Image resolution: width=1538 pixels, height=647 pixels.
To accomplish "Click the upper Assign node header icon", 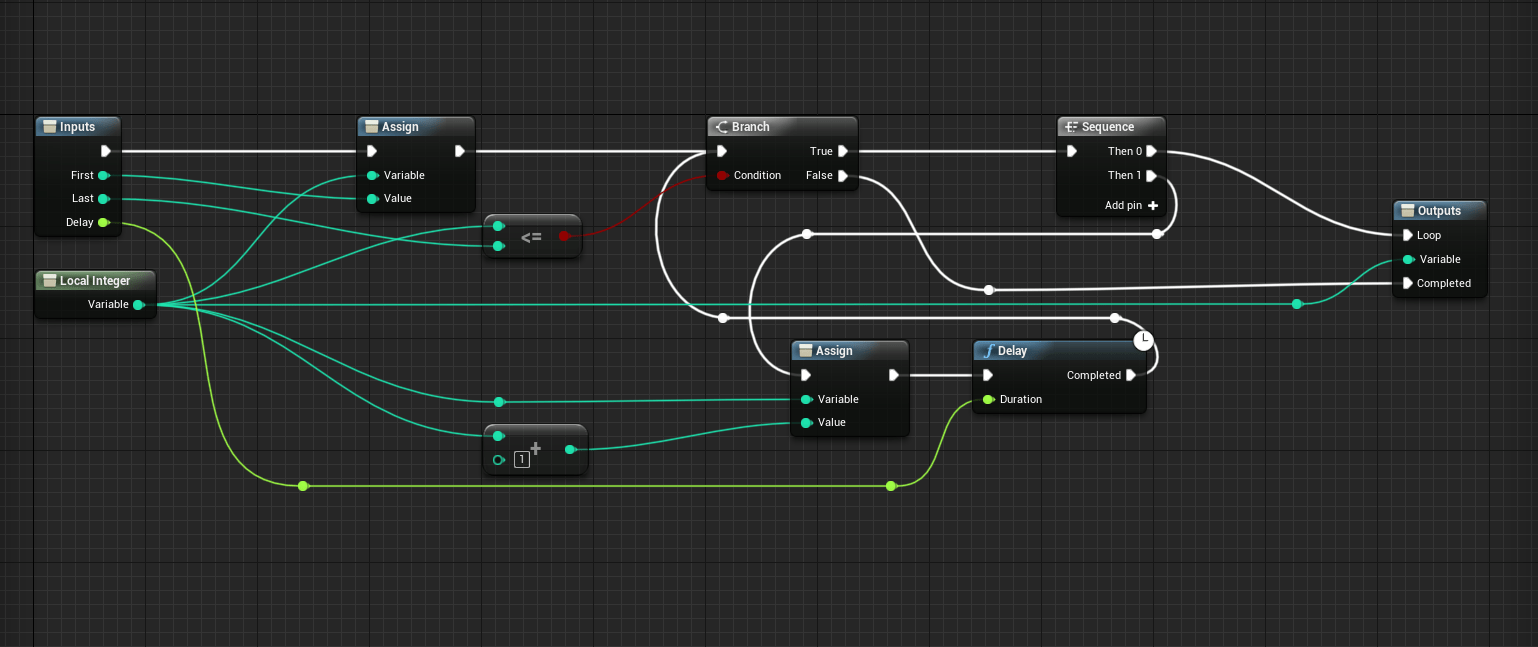I will click(x=371, y=126).
